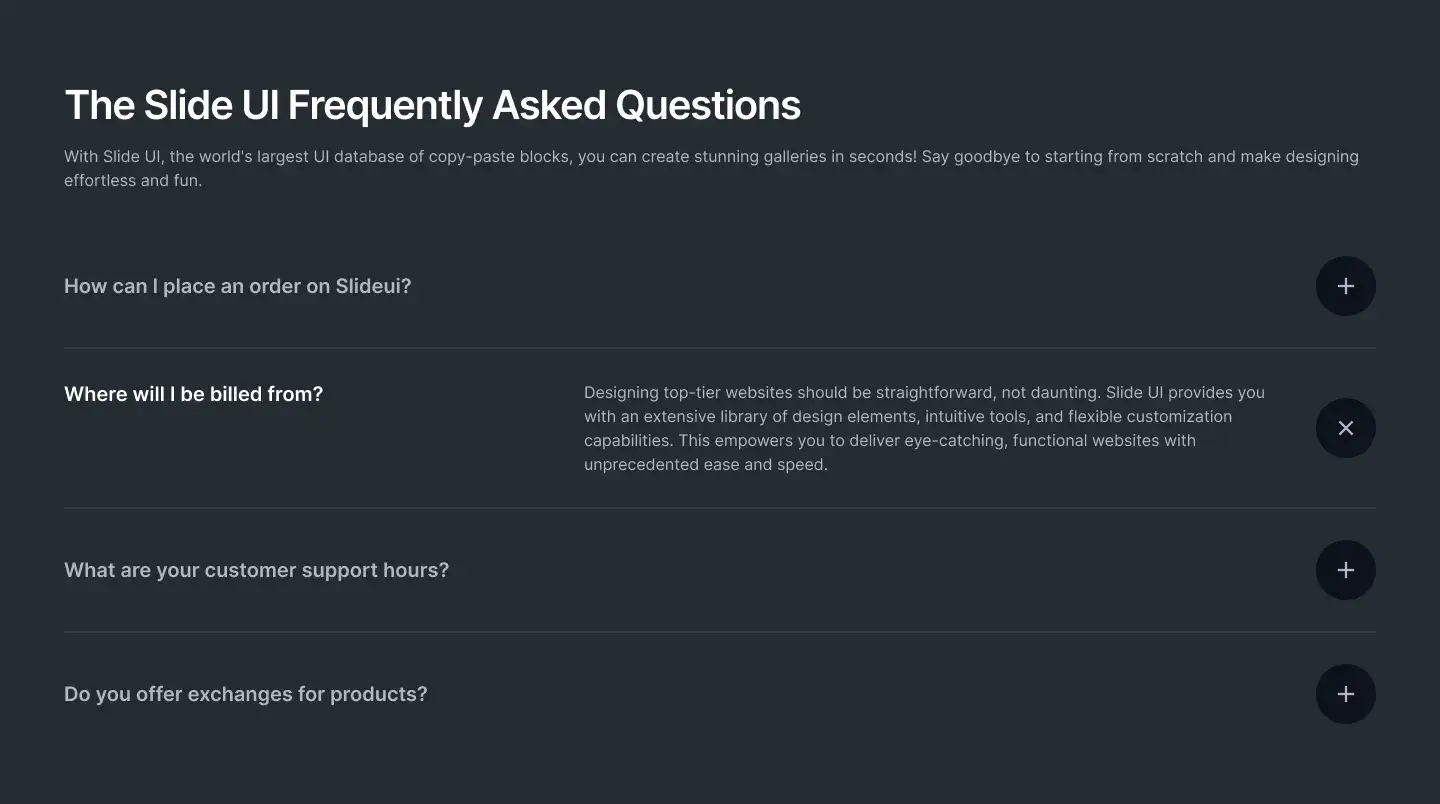Collapse 'Where will I be billed from?' question
Viewport: 1440px width, 804px height.
coord(193,394)
